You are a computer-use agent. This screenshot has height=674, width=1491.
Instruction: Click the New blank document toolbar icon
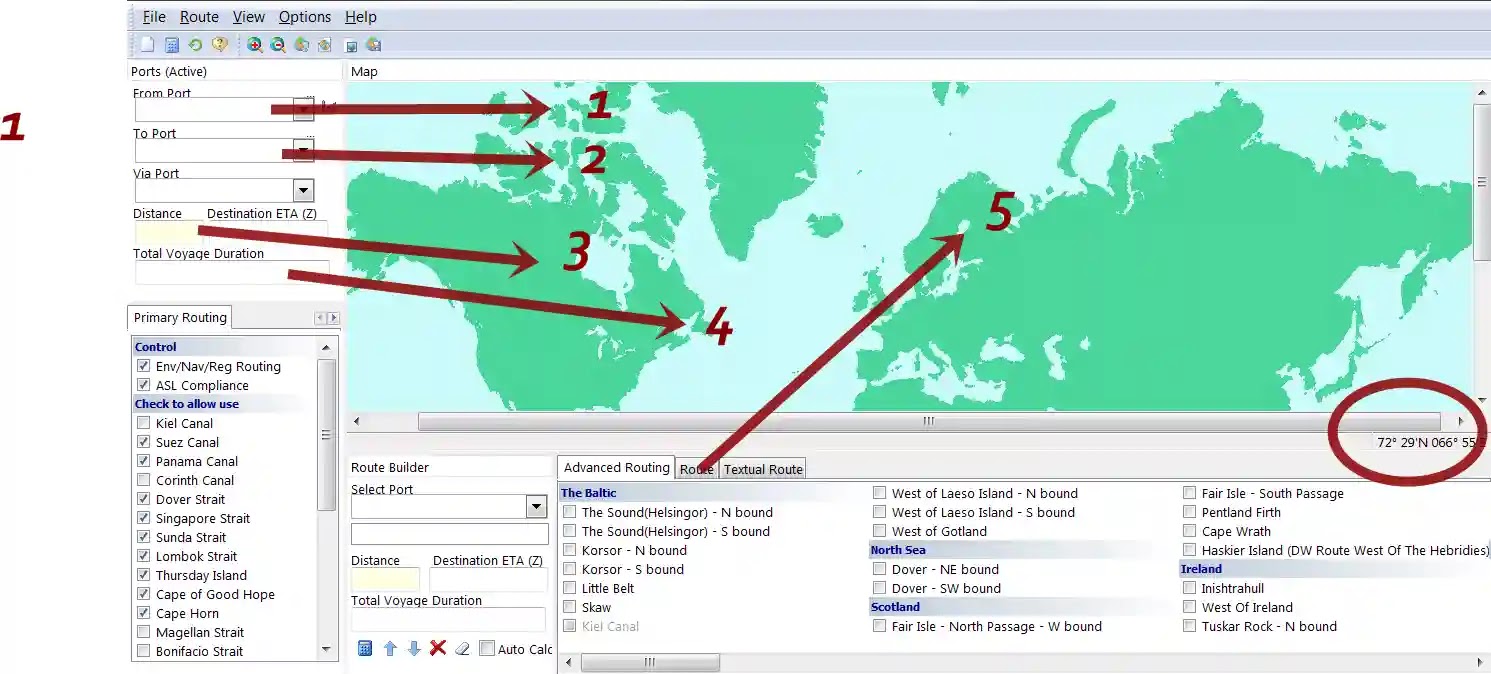coord(147,44)
